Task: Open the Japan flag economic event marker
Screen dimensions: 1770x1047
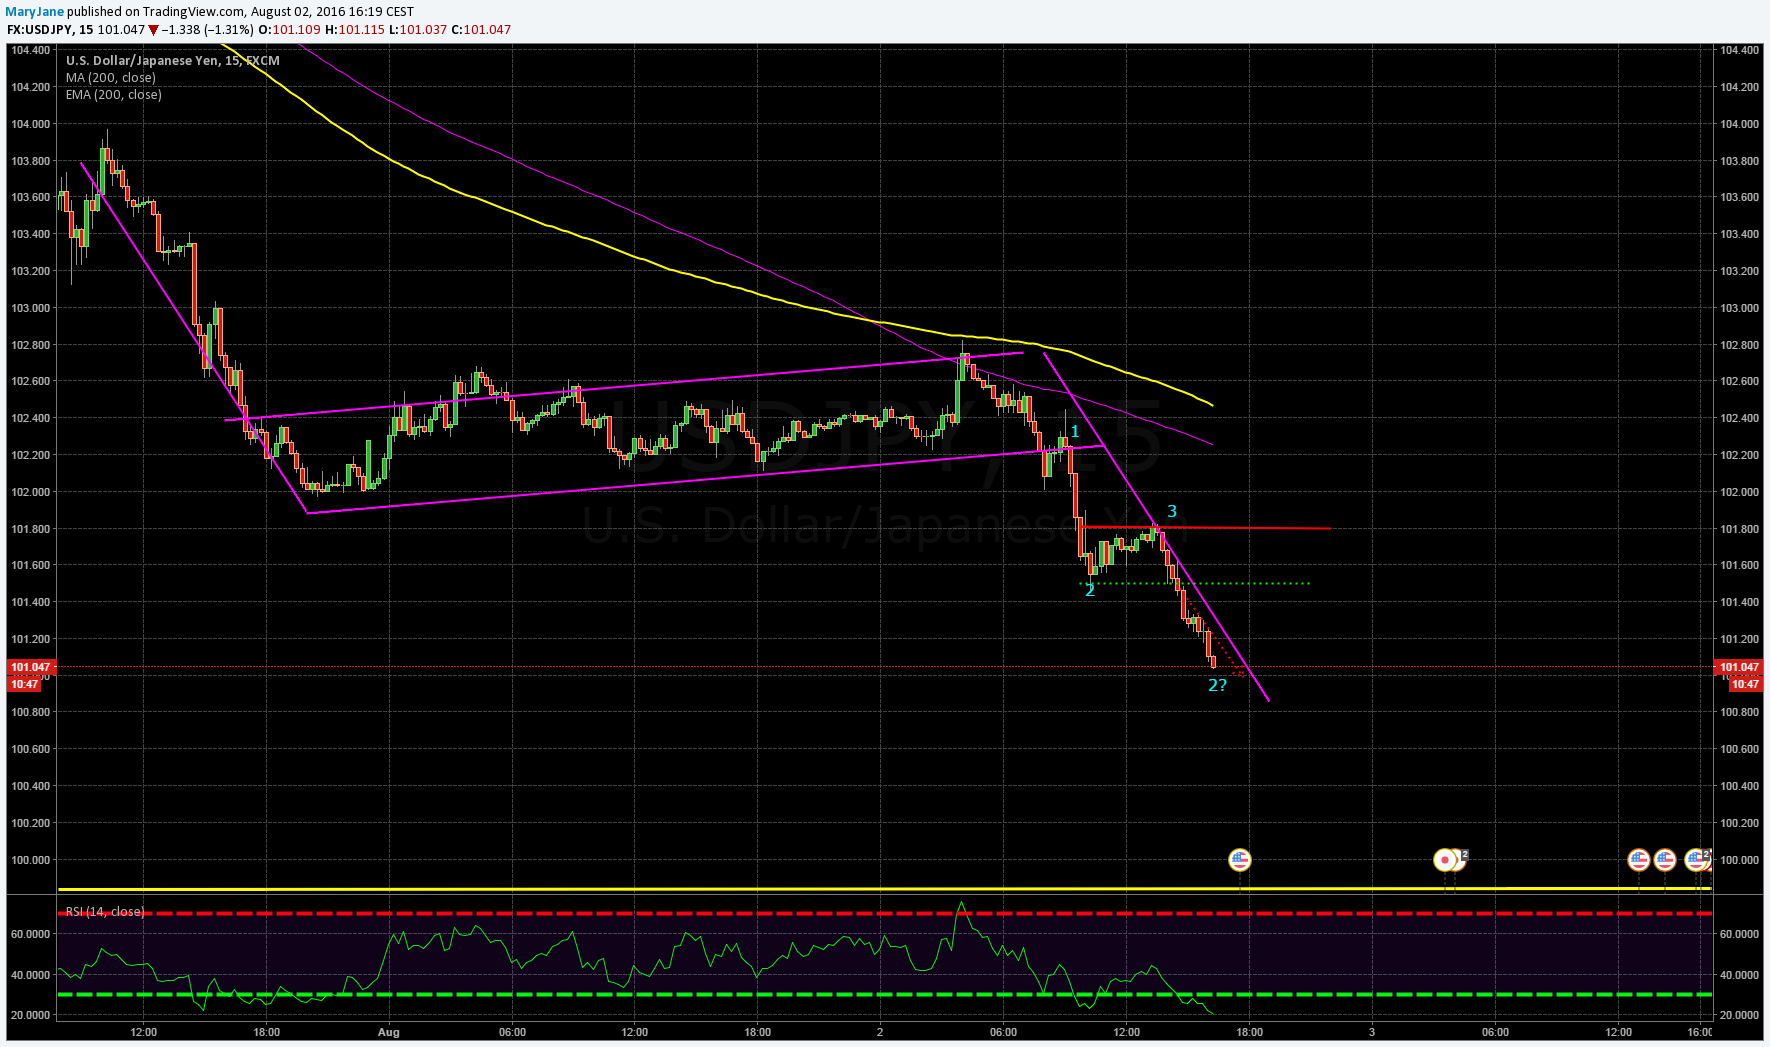Action: tap(1444, 860)
